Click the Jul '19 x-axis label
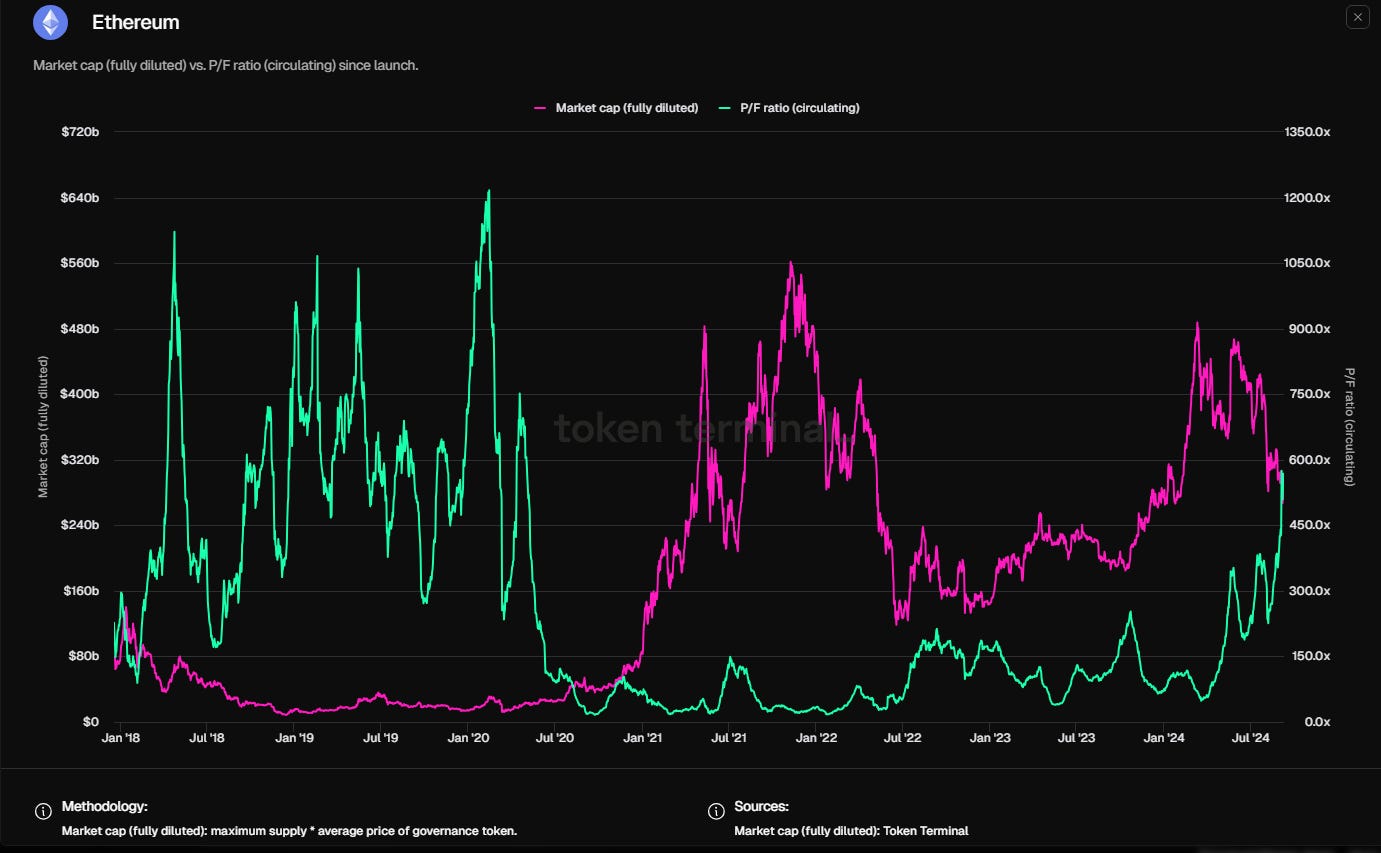 (x=380, y=739)
